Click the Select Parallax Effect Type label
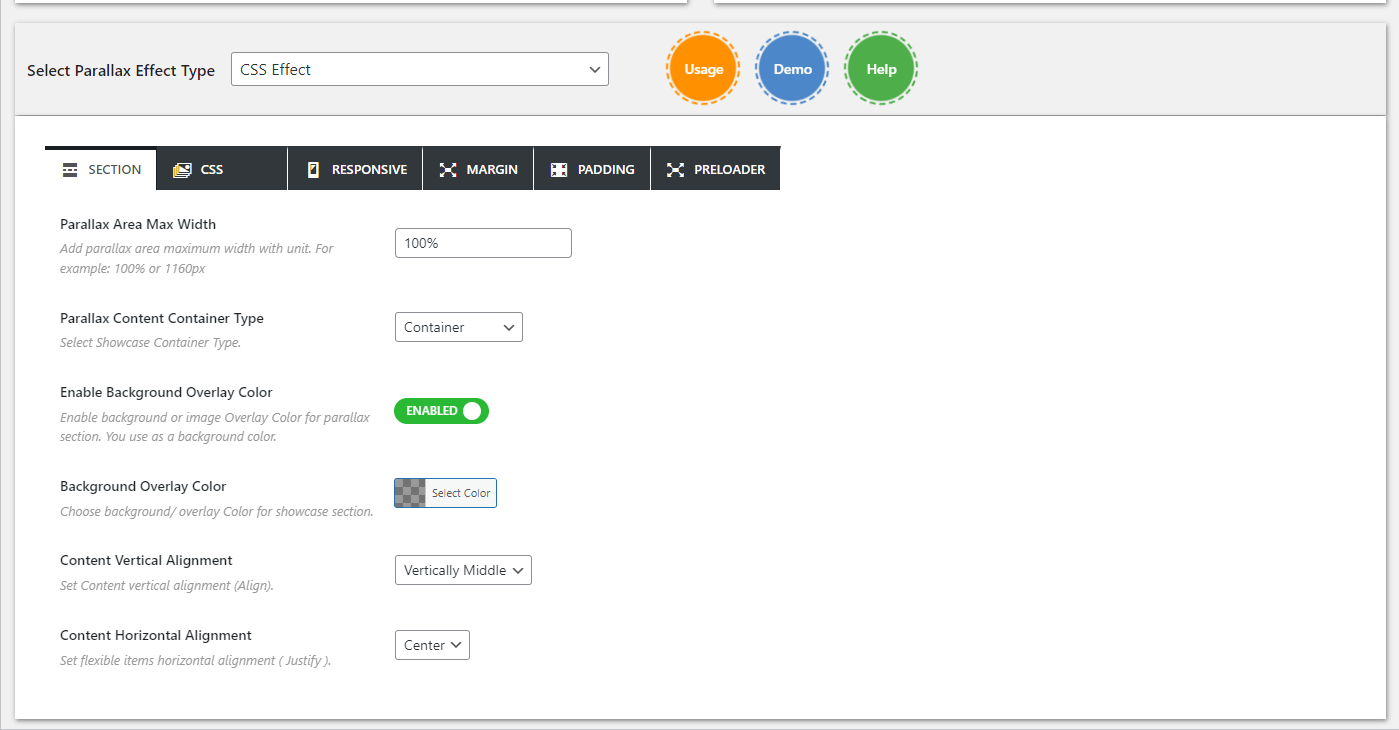Screen dimensions: 1399x730 click(121, 71)
